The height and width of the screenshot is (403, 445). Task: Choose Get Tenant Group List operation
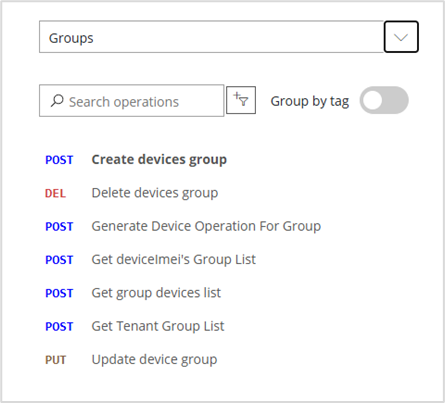(158, 326)
